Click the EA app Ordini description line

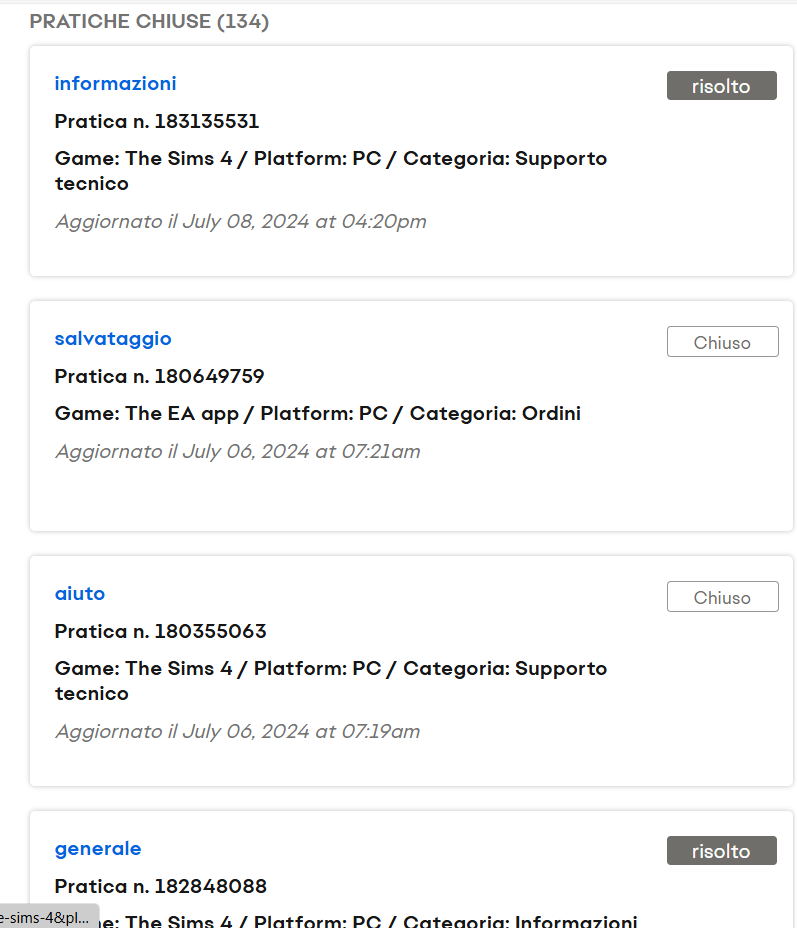click(x=317, y=414)
